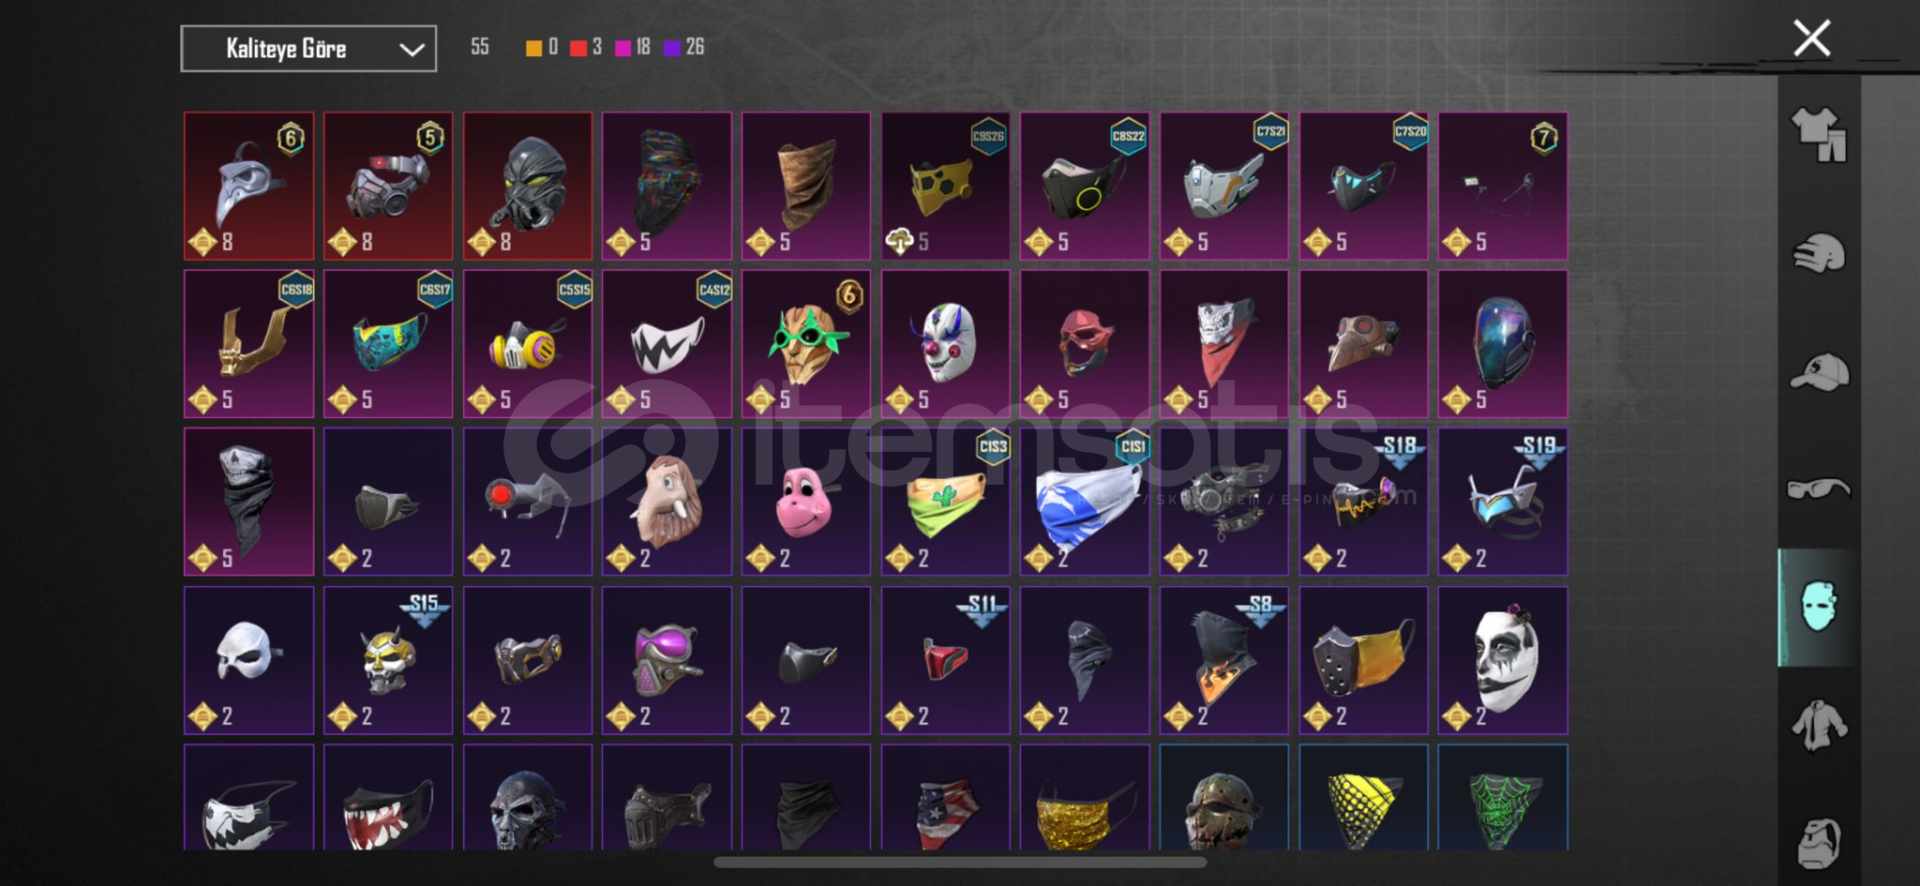Click the purple quality count swatch

click(672, 48)
